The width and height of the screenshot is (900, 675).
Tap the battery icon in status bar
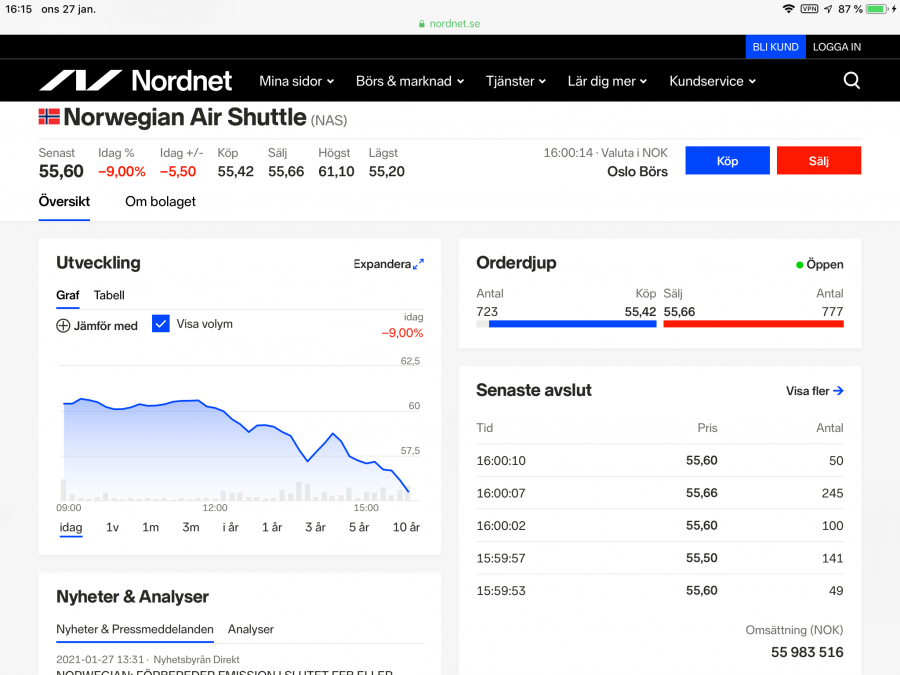tap(877, 9)
